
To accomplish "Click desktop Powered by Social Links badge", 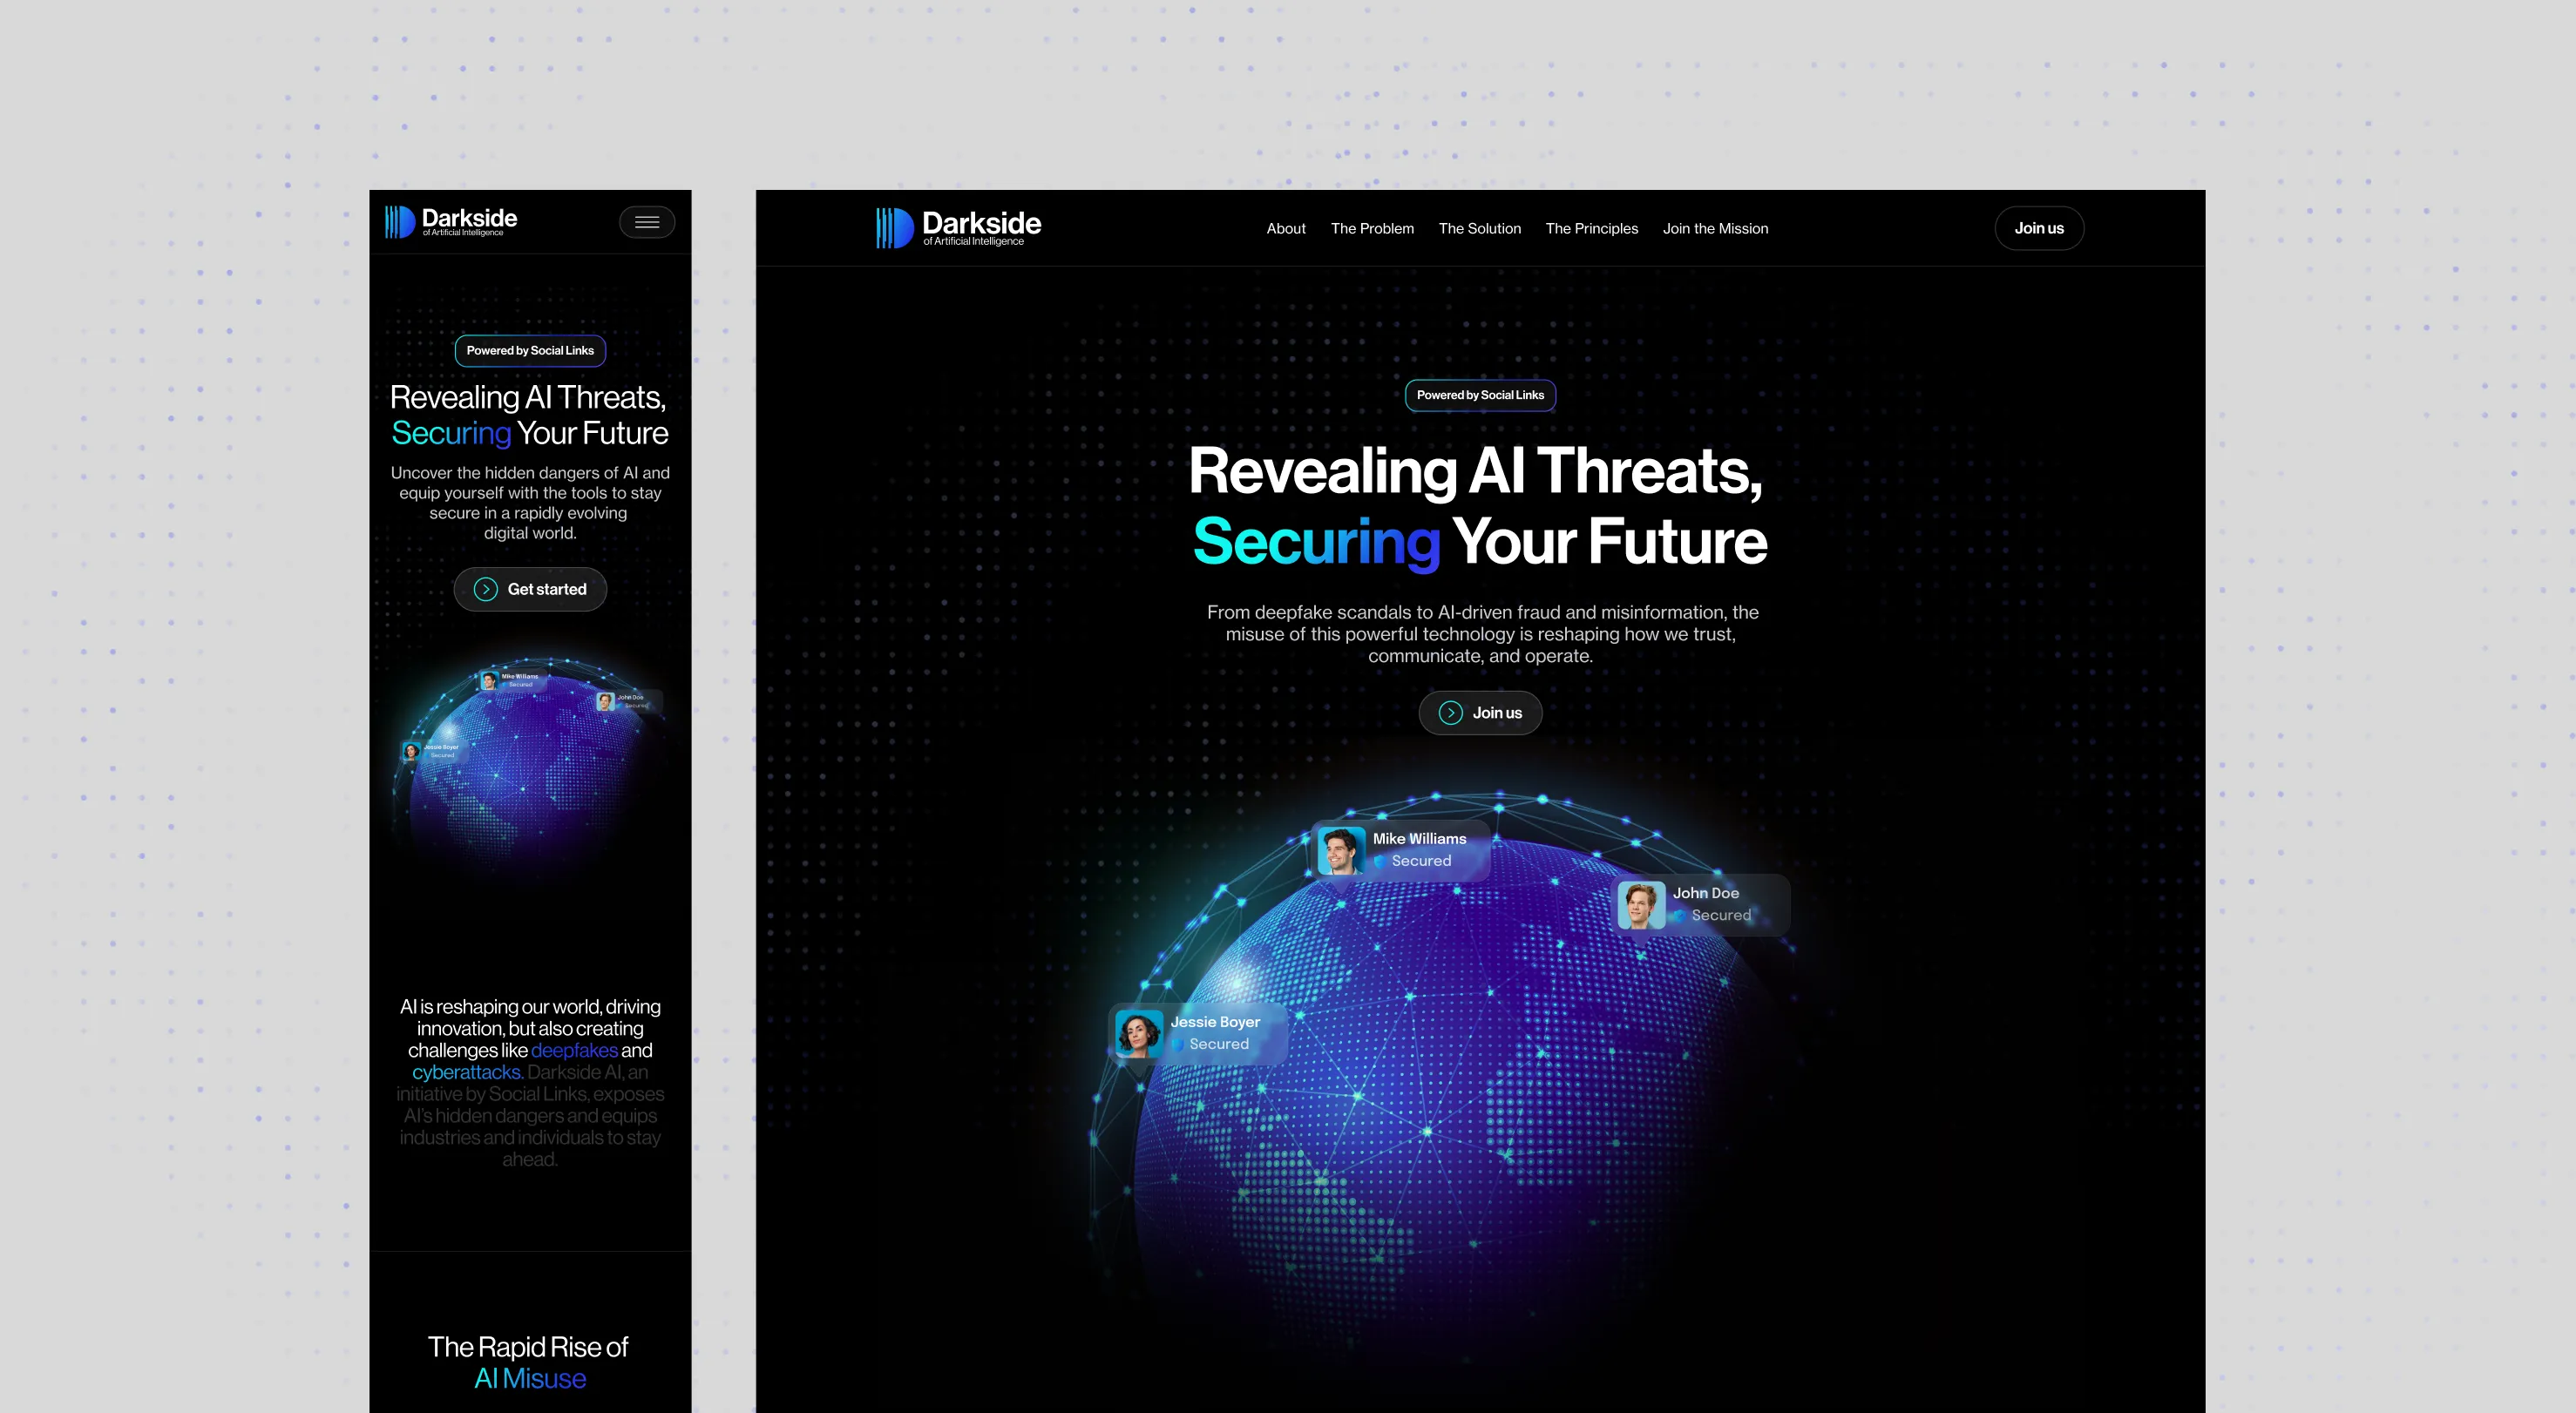I will coord(1480,395).
